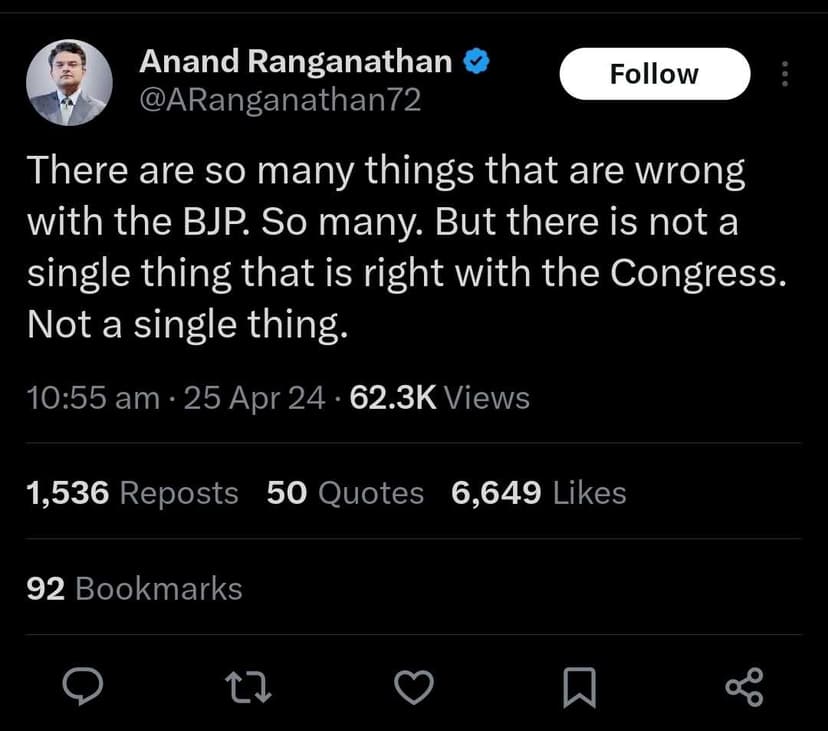View the 50 Quotes of this tweet
The width and height of the screenshot is (828, 731).
pos(344,492)
